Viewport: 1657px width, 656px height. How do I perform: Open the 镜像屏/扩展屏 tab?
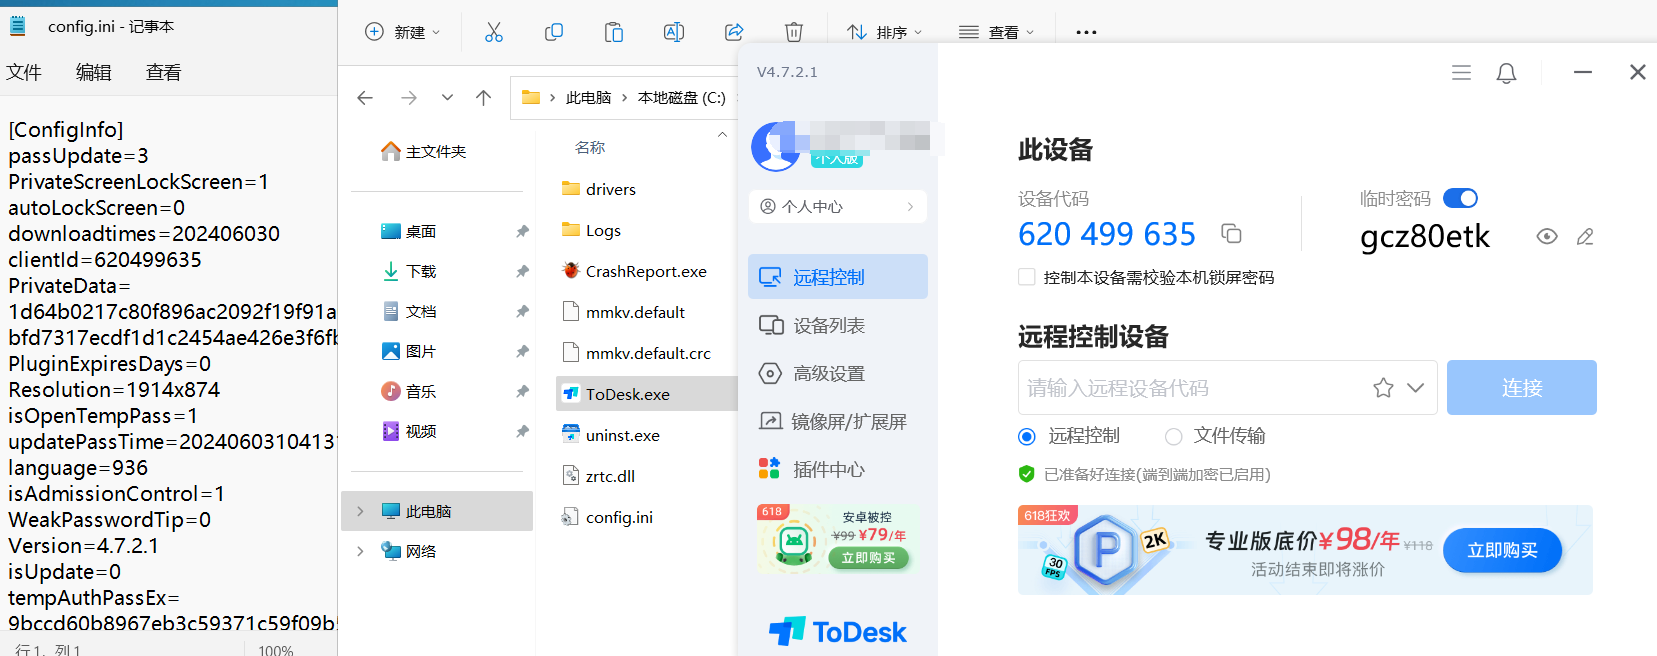click(838, 421)
